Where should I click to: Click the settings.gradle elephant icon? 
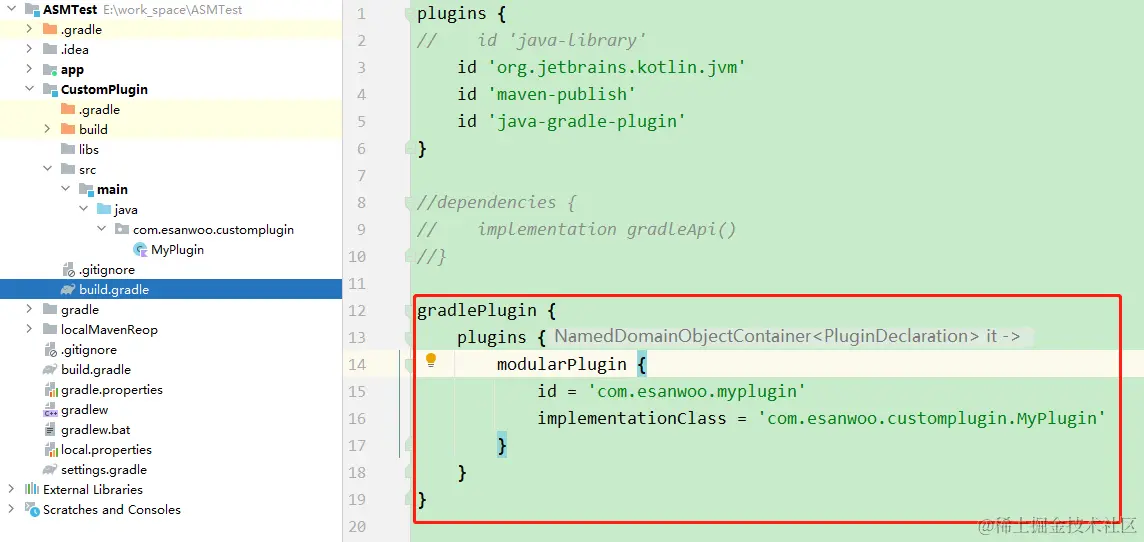tap(50, 470)
